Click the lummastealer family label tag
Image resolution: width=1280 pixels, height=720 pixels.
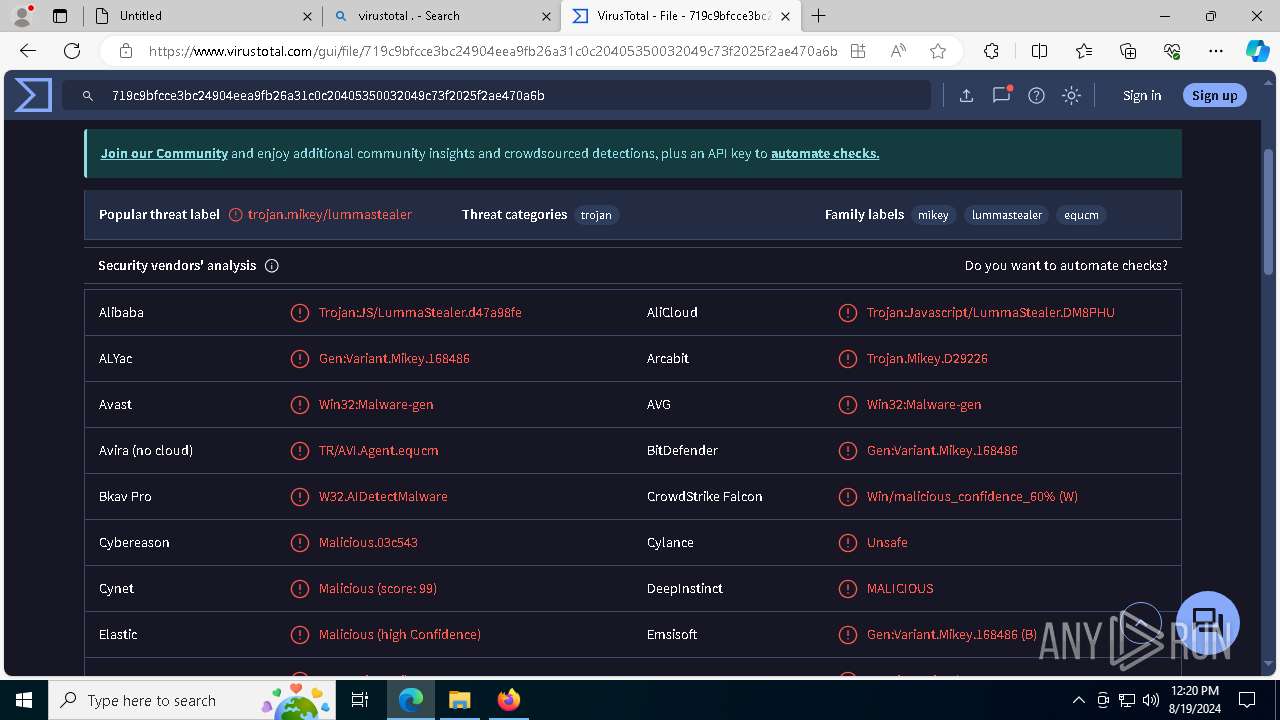[x=1007, y=215]
